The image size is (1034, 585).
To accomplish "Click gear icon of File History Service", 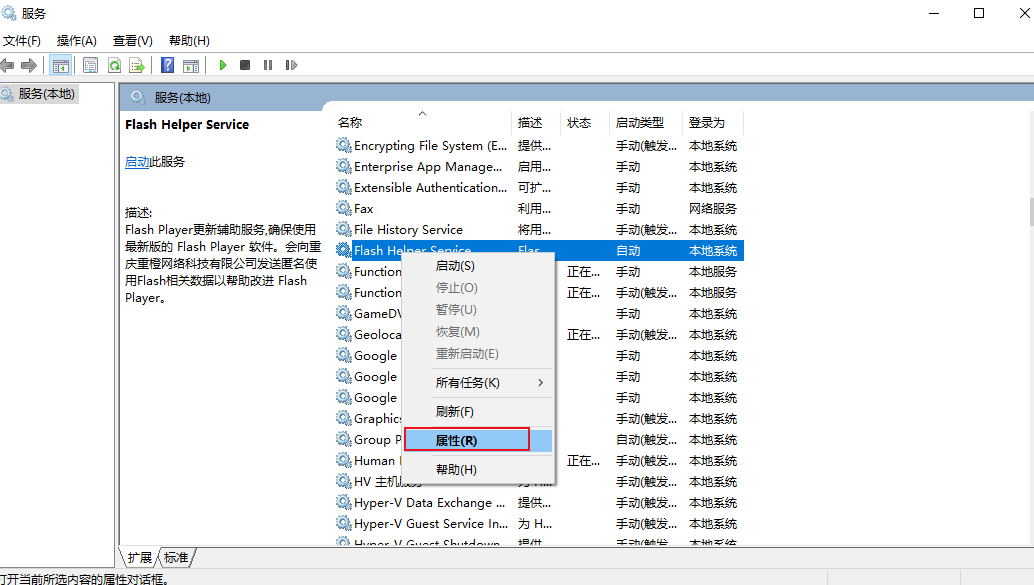I will pos(343,230).
